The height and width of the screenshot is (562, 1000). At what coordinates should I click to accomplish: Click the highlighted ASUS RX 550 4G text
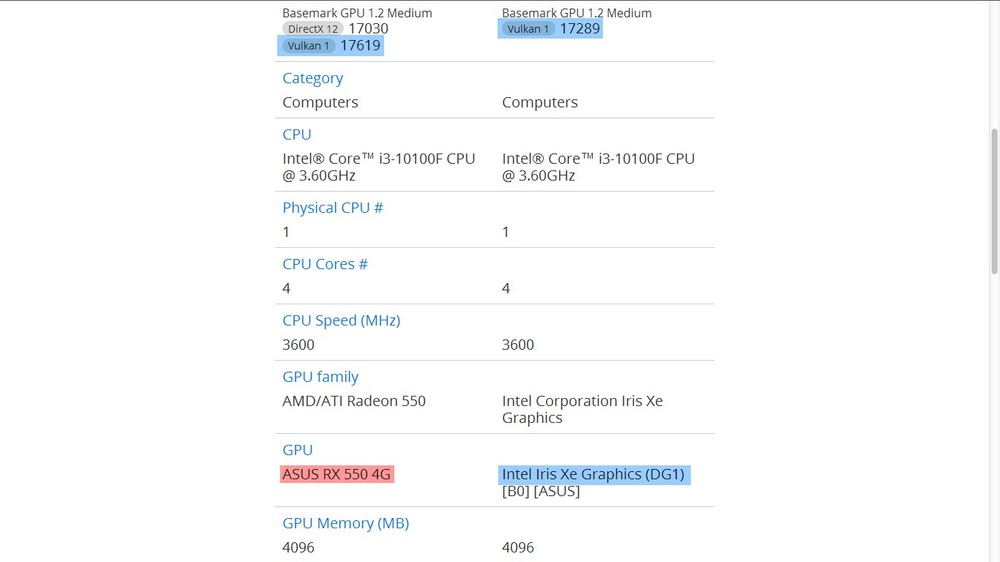(x=337, y=474)
